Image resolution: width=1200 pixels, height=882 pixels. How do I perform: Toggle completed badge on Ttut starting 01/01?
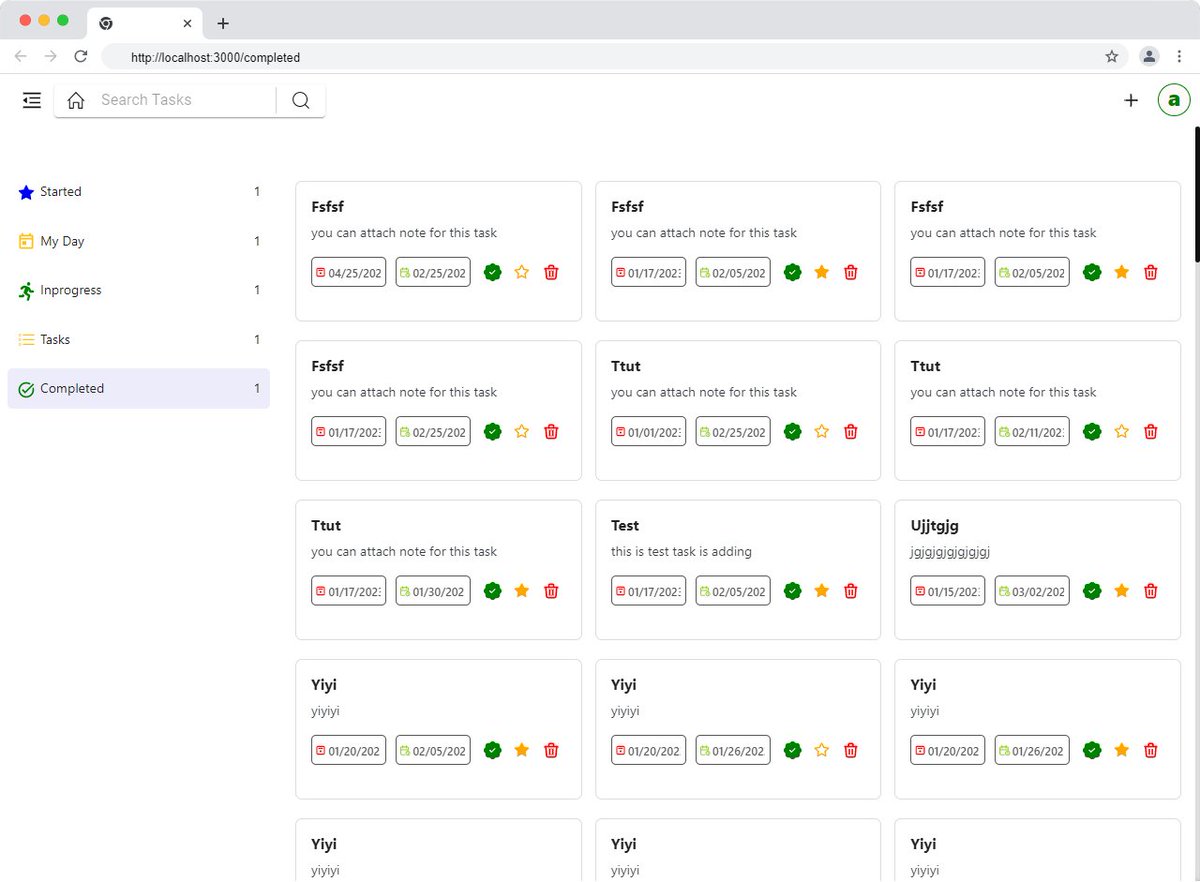point(793,432)
